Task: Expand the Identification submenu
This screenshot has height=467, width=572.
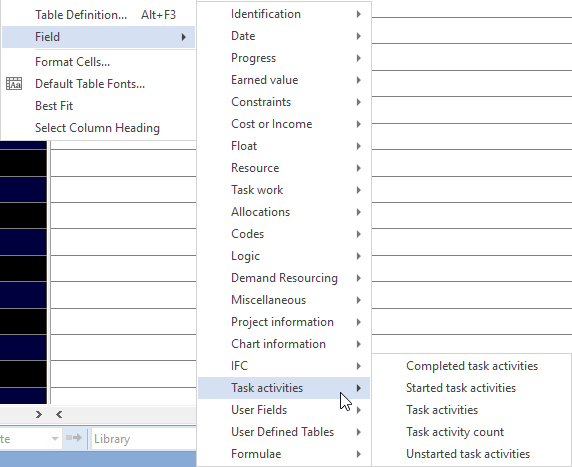Action: coord(284,14)
